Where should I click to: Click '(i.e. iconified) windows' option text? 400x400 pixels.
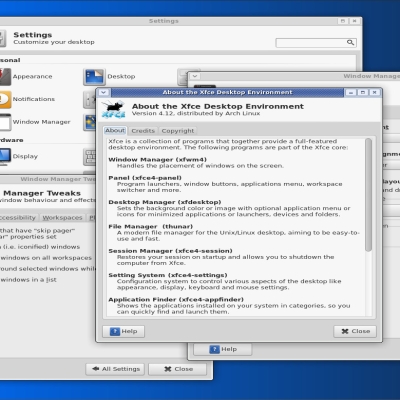tap(40, 247)
